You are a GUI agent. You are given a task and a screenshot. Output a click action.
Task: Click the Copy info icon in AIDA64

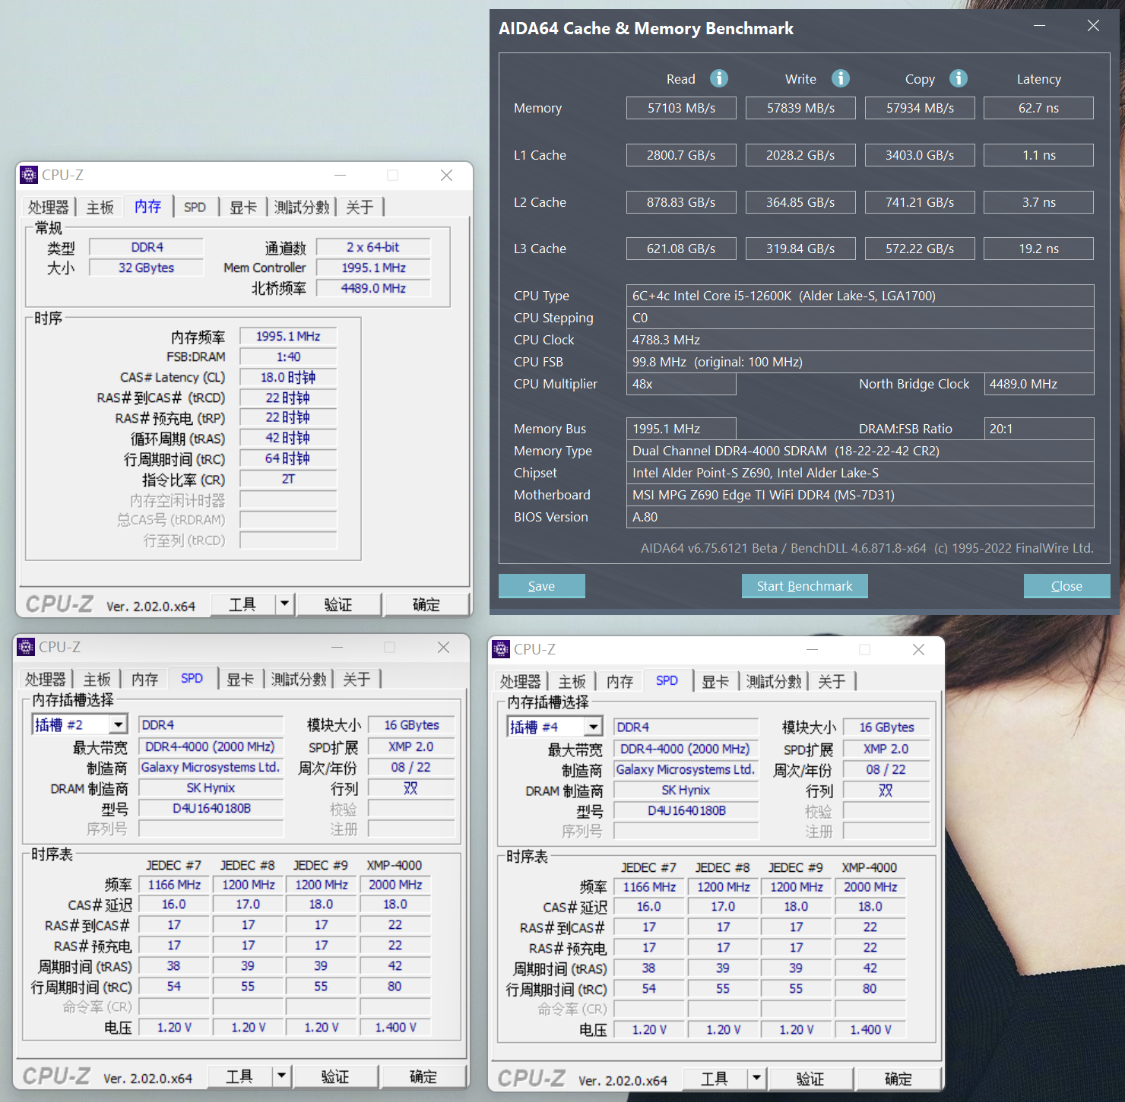coord(958,79)
